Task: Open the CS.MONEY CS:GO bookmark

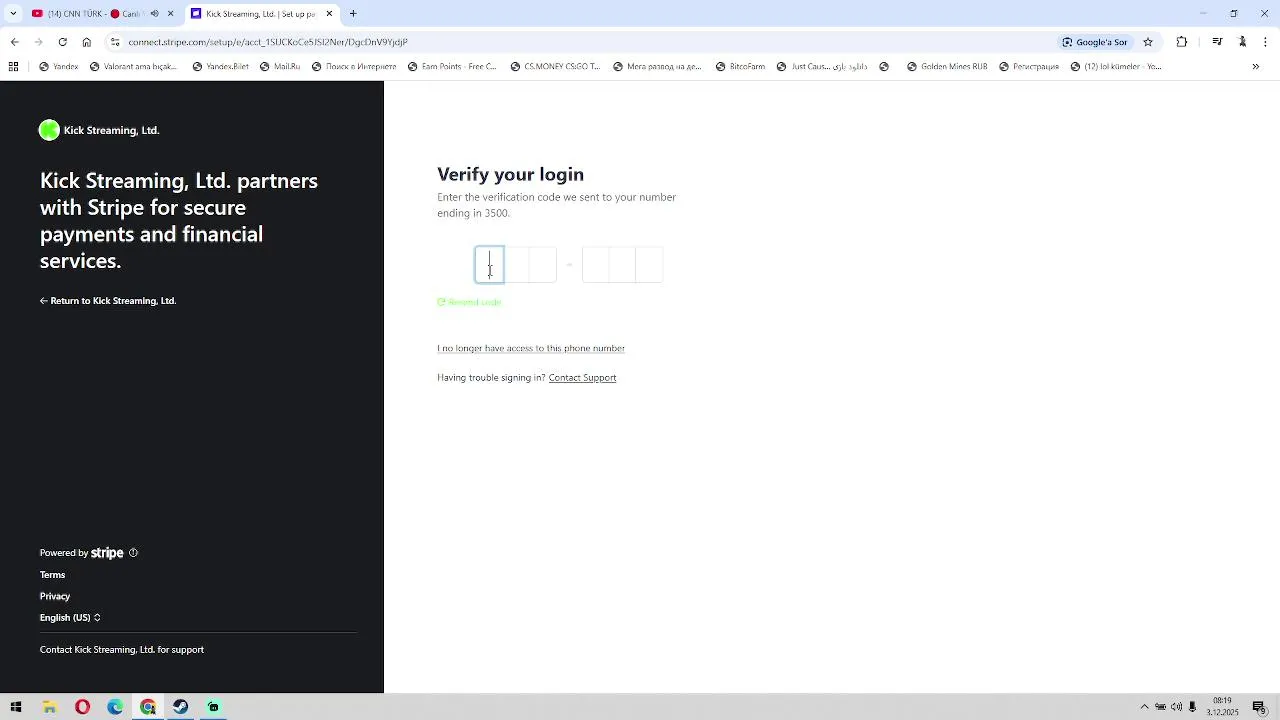Action: [555, 67]
